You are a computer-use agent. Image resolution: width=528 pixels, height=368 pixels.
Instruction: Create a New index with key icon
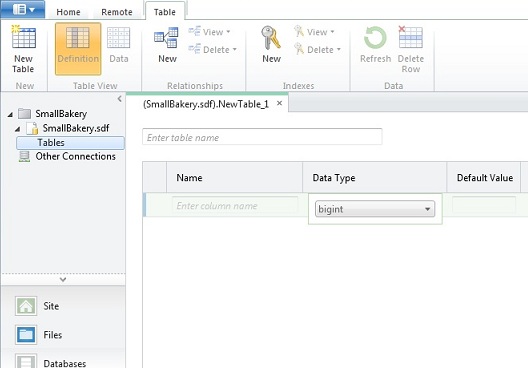point(271,45)
